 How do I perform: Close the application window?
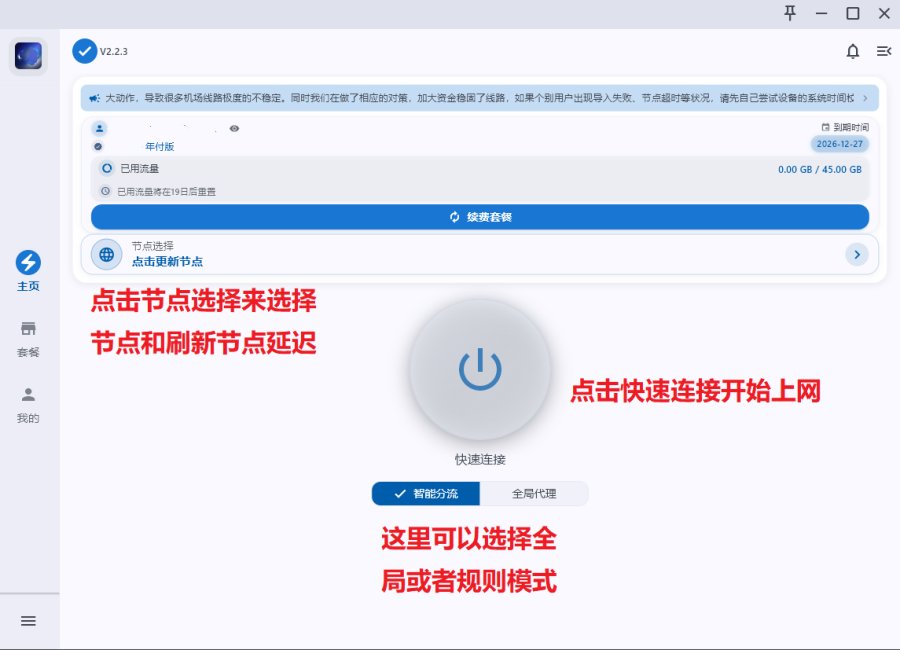click(884, 13)
